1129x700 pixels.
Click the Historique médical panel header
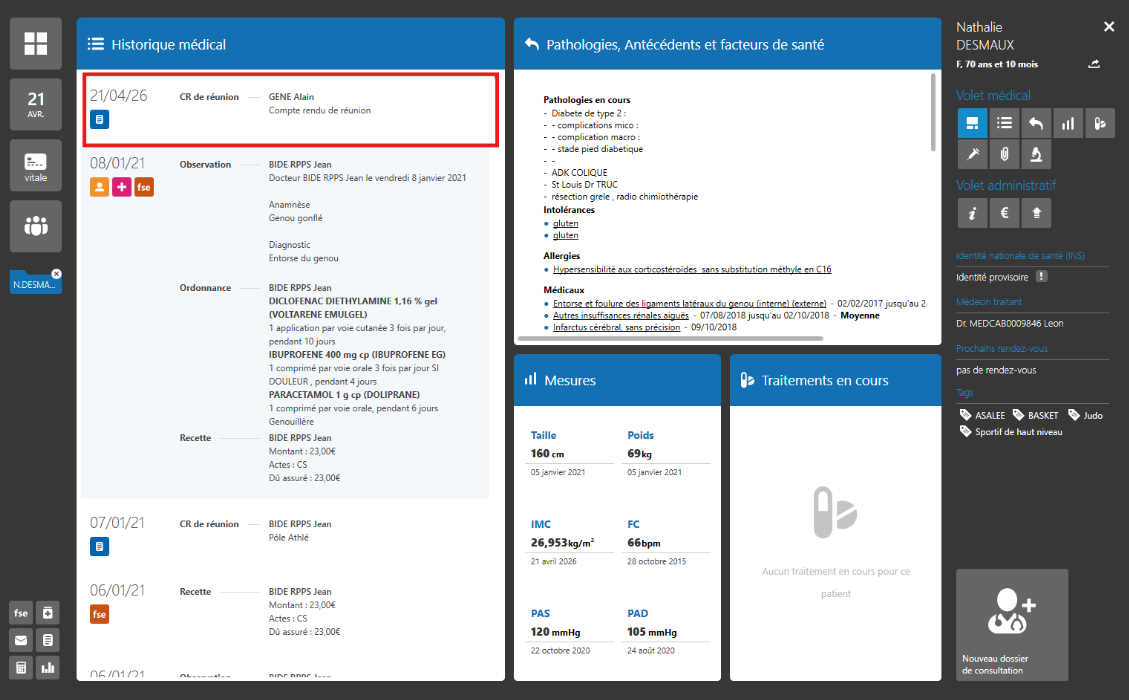coord(291,44)
